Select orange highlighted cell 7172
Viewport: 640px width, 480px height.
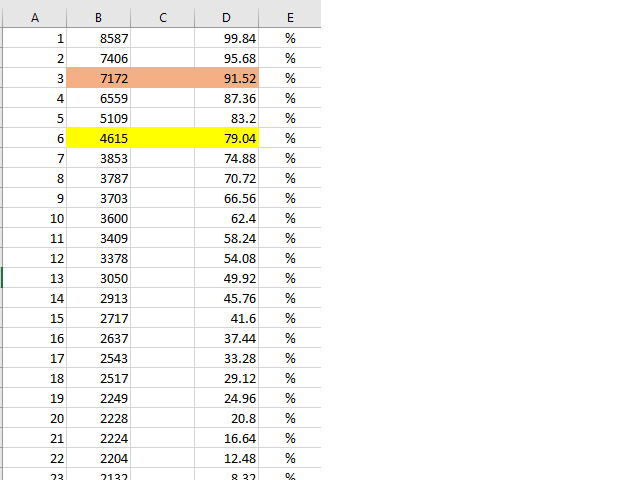[x=98, y=78]
